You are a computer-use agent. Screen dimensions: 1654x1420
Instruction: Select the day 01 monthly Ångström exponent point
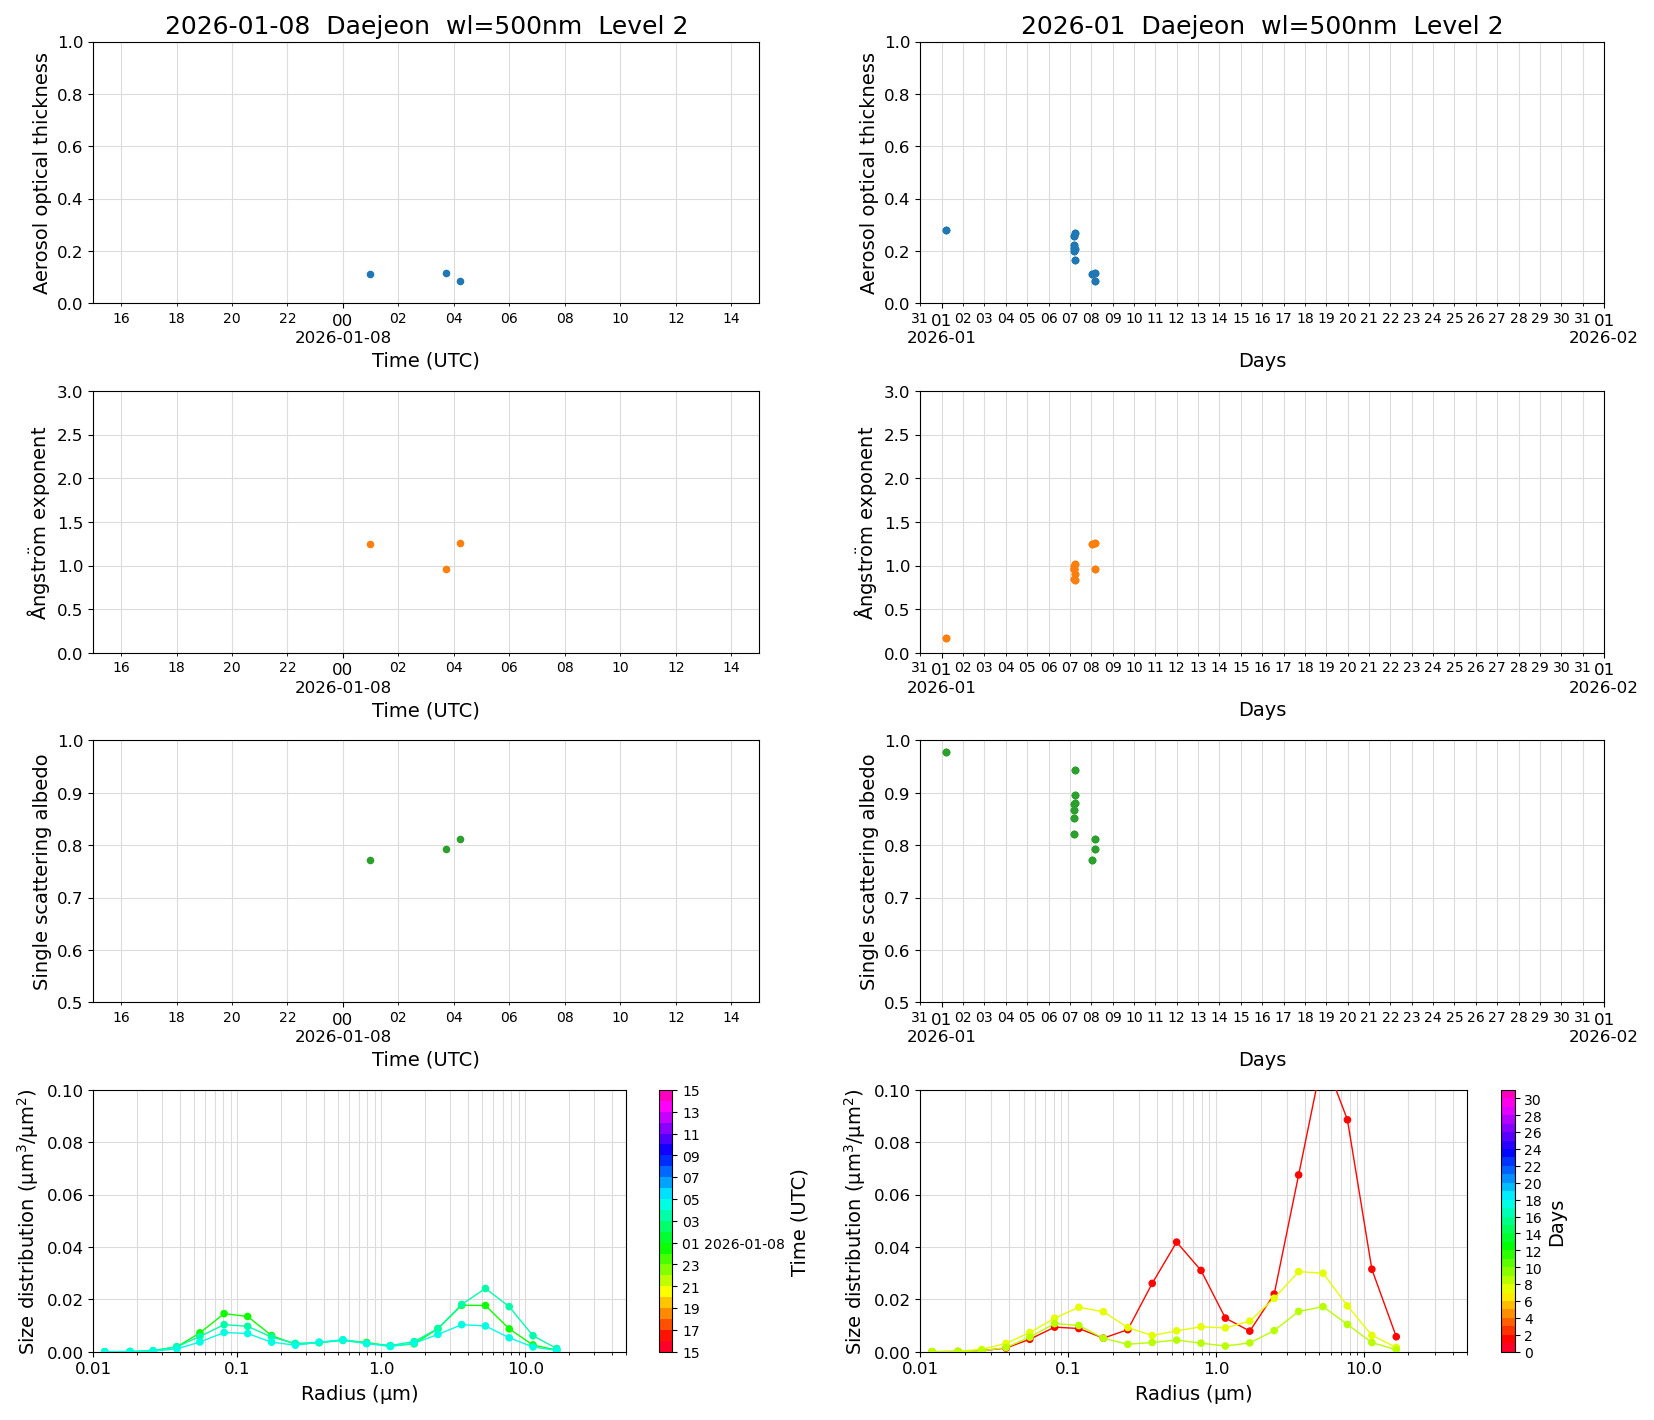pyautogui.click(x=946, y=638)
